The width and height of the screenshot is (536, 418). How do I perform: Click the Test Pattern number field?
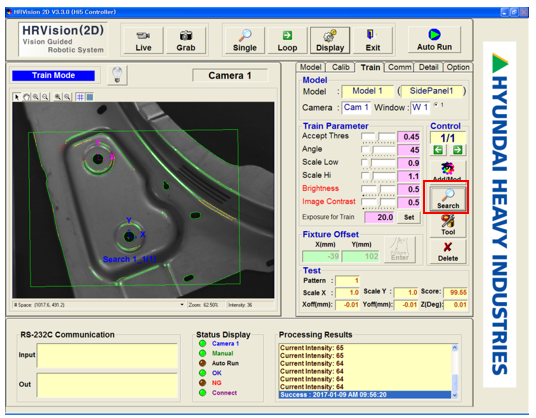point(347,281)
